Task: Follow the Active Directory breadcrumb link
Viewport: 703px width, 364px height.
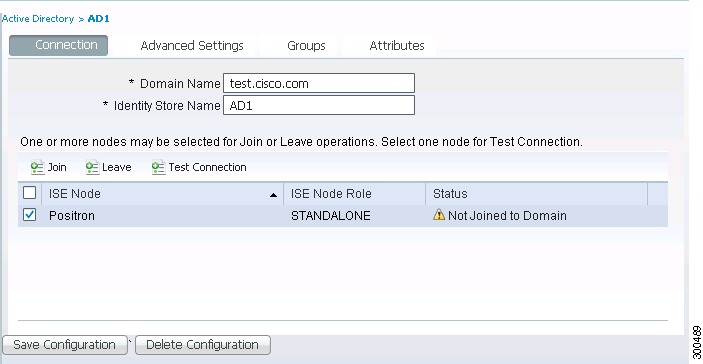Action: (38, 19)
